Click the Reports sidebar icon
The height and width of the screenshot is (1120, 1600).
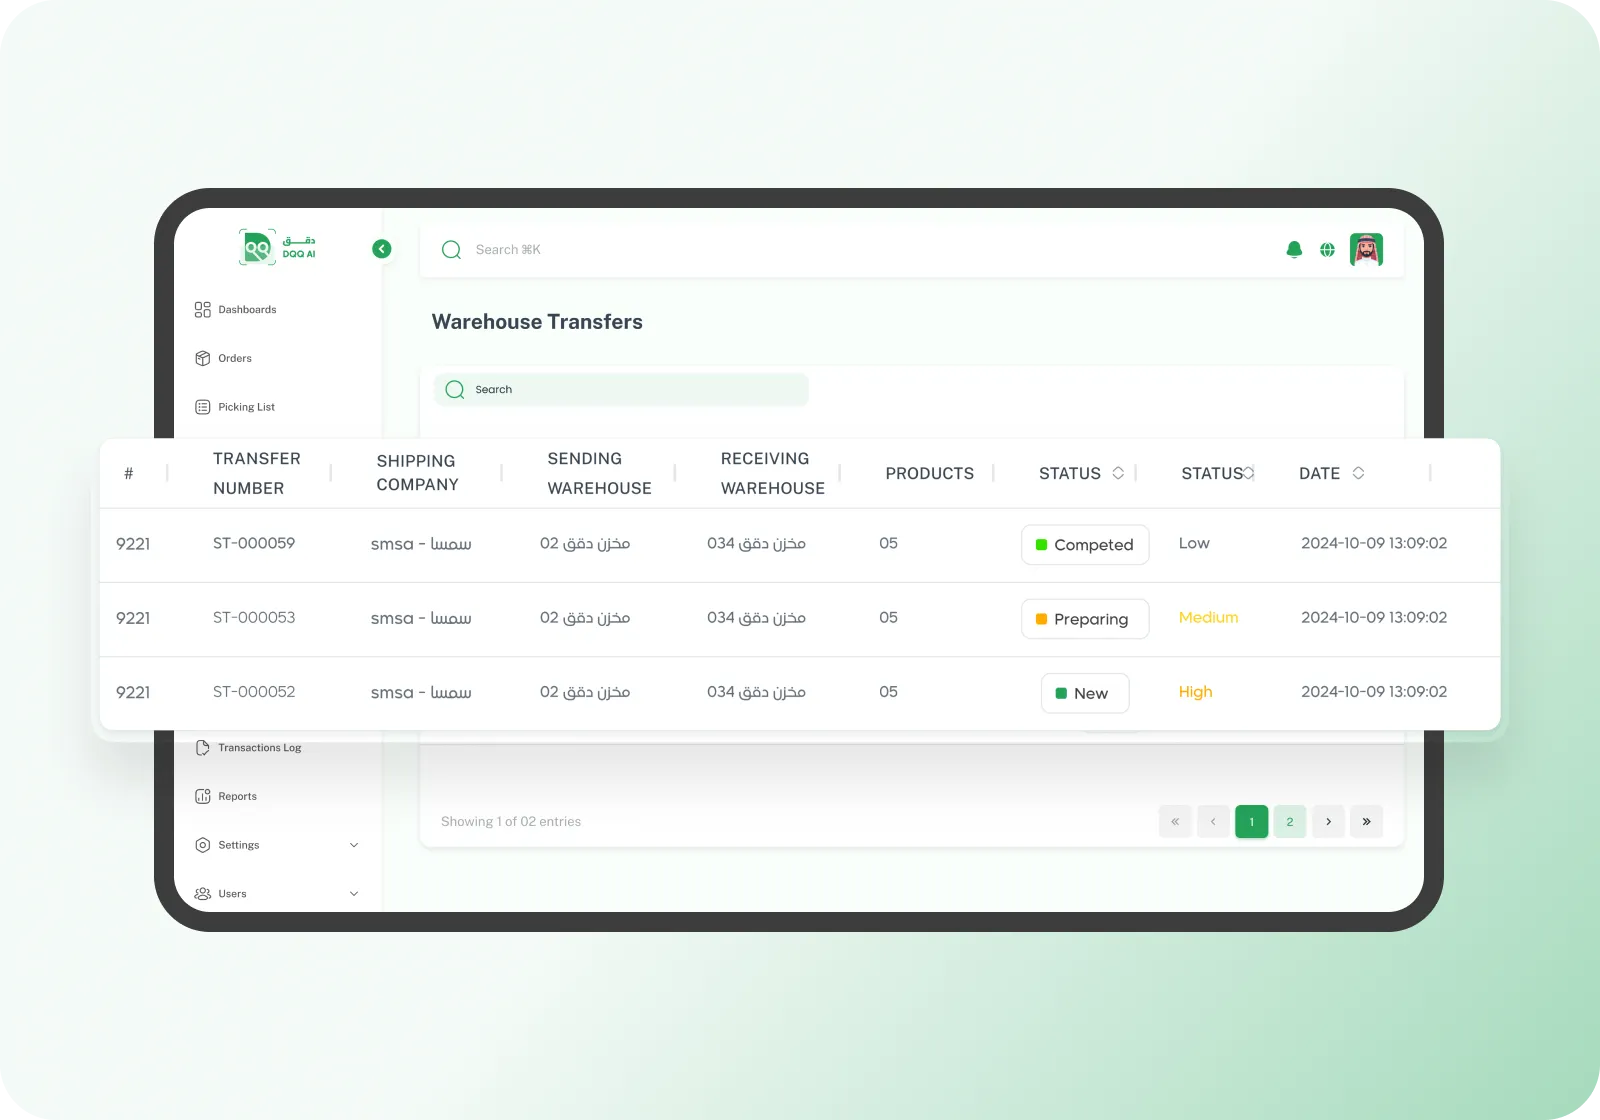click(203, 797)
